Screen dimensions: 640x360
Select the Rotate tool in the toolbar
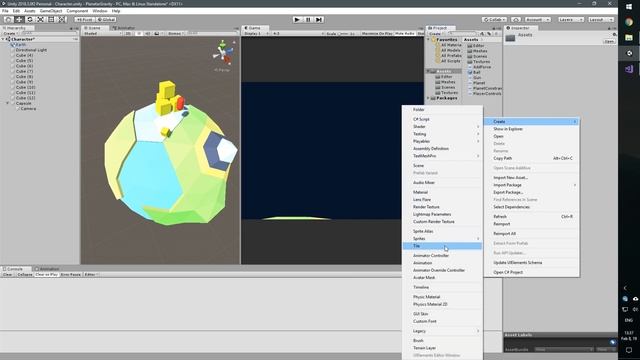click(29, 20)
